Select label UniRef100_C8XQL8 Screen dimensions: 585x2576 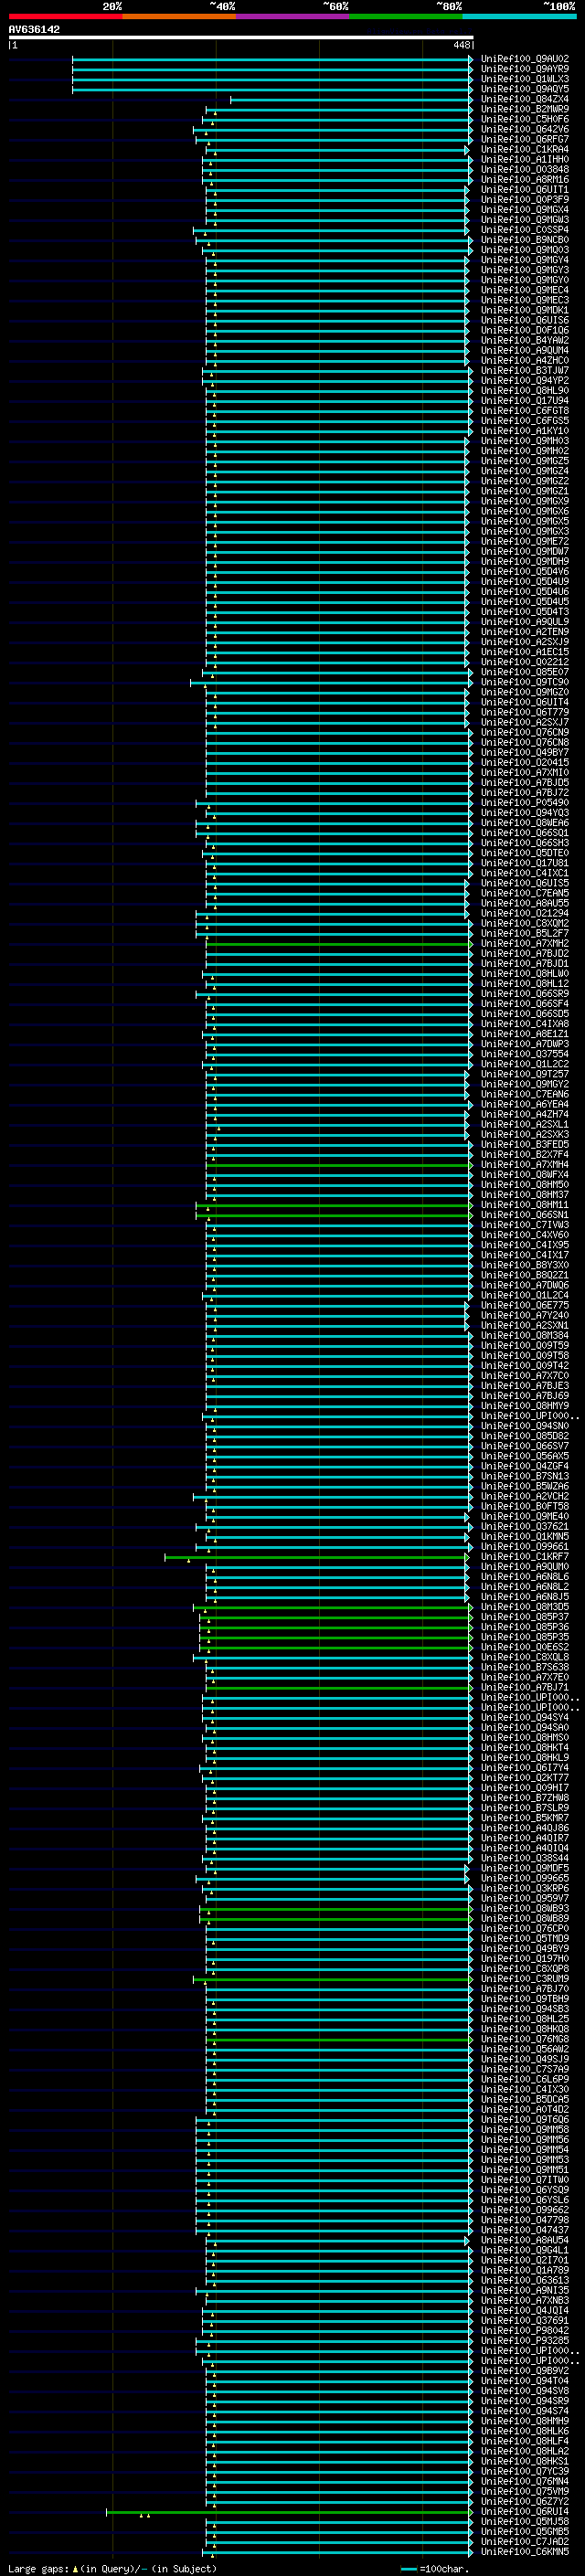click(525, 1657)
